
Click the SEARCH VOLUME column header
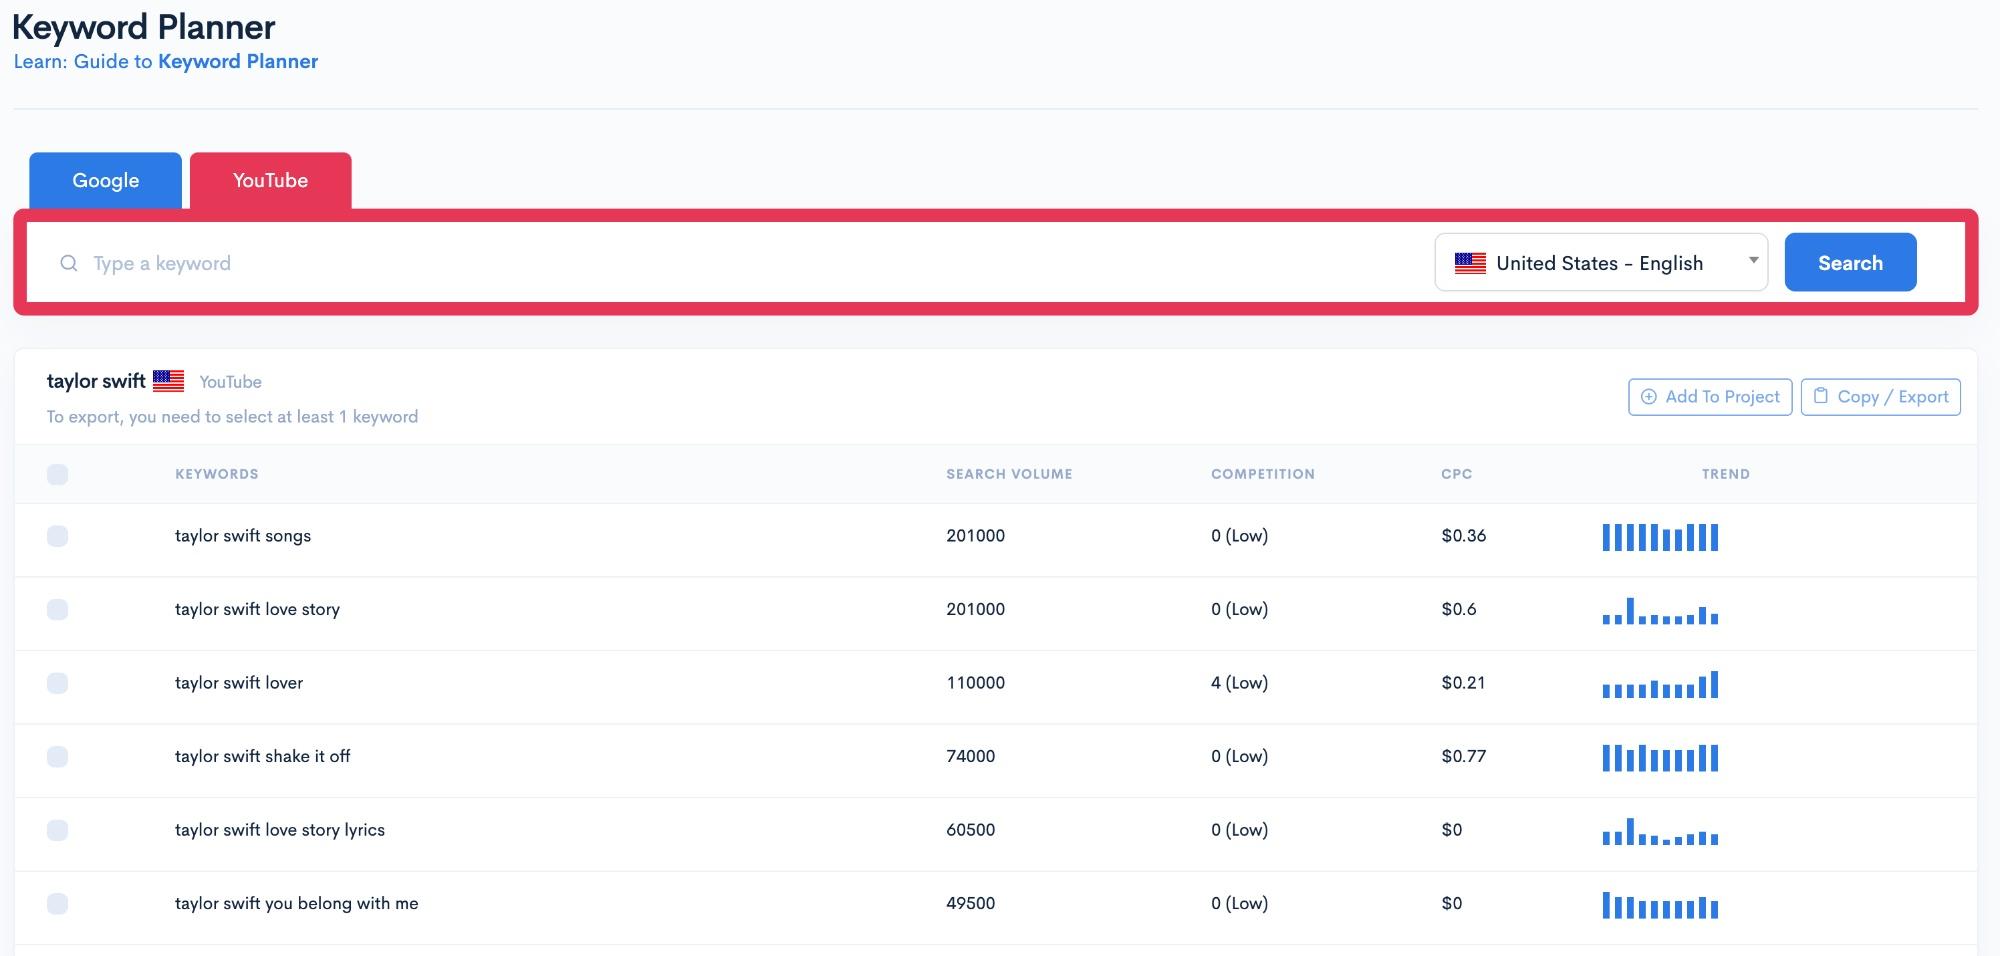pos(1009,474)
